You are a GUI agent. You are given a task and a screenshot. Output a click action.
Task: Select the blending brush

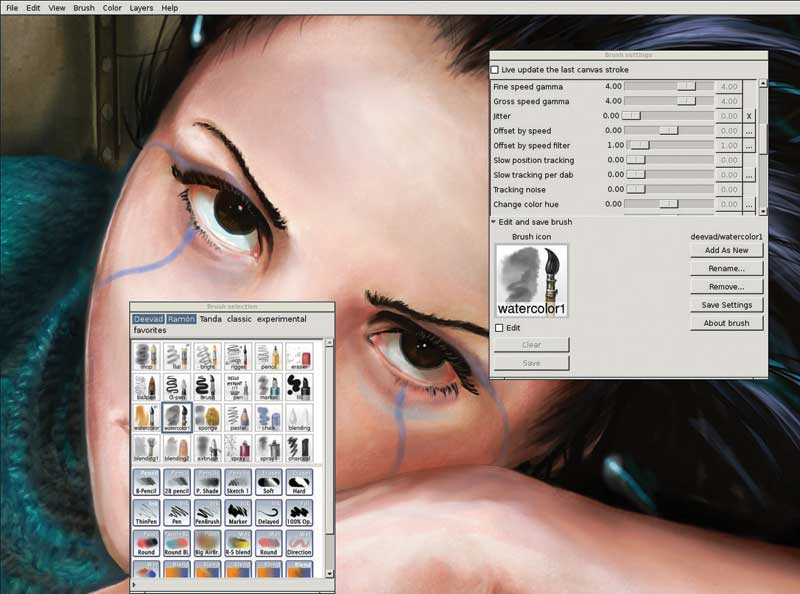point(299,417)
